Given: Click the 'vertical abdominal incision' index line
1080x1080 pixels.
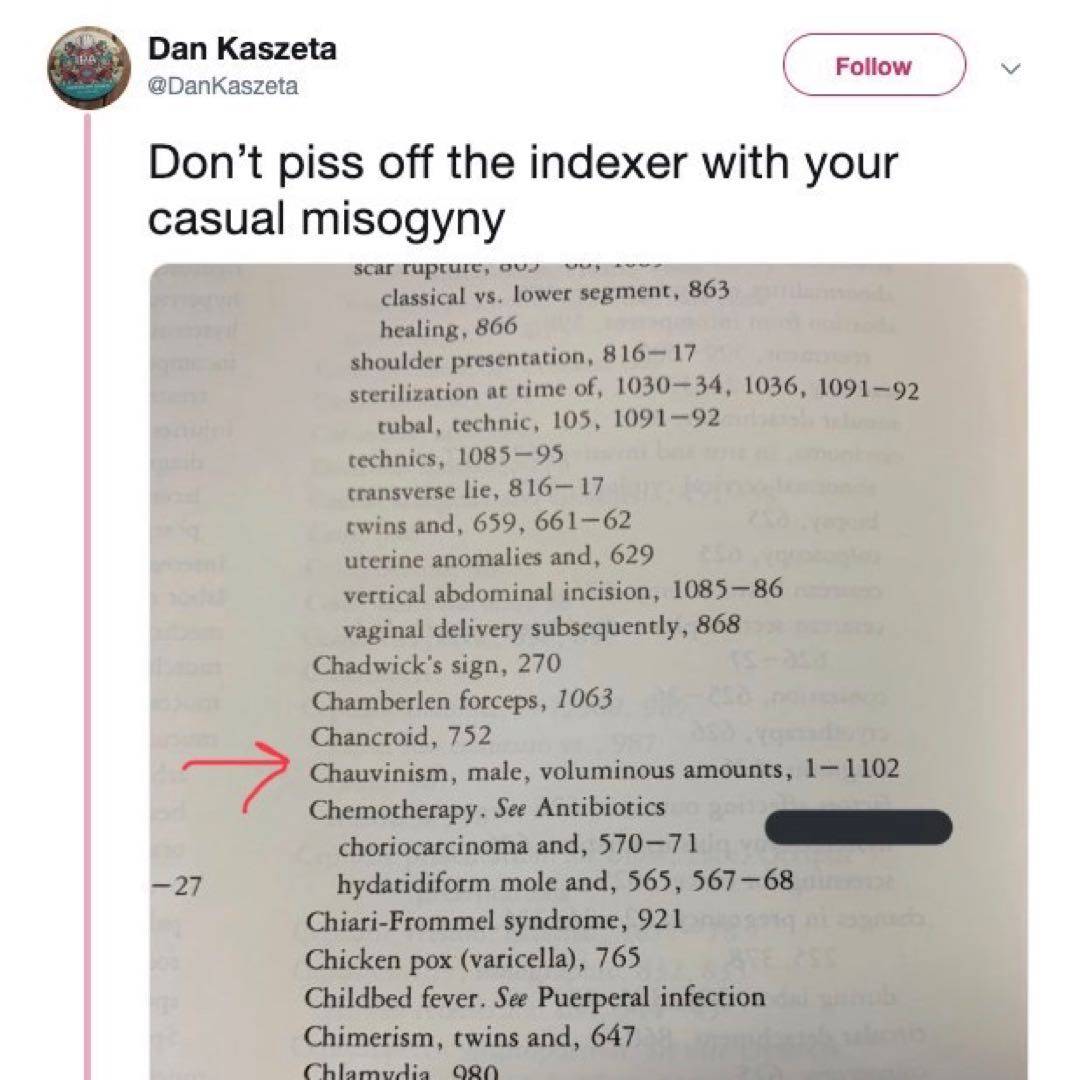Looking at the screenshot, I should pos(563,591).
